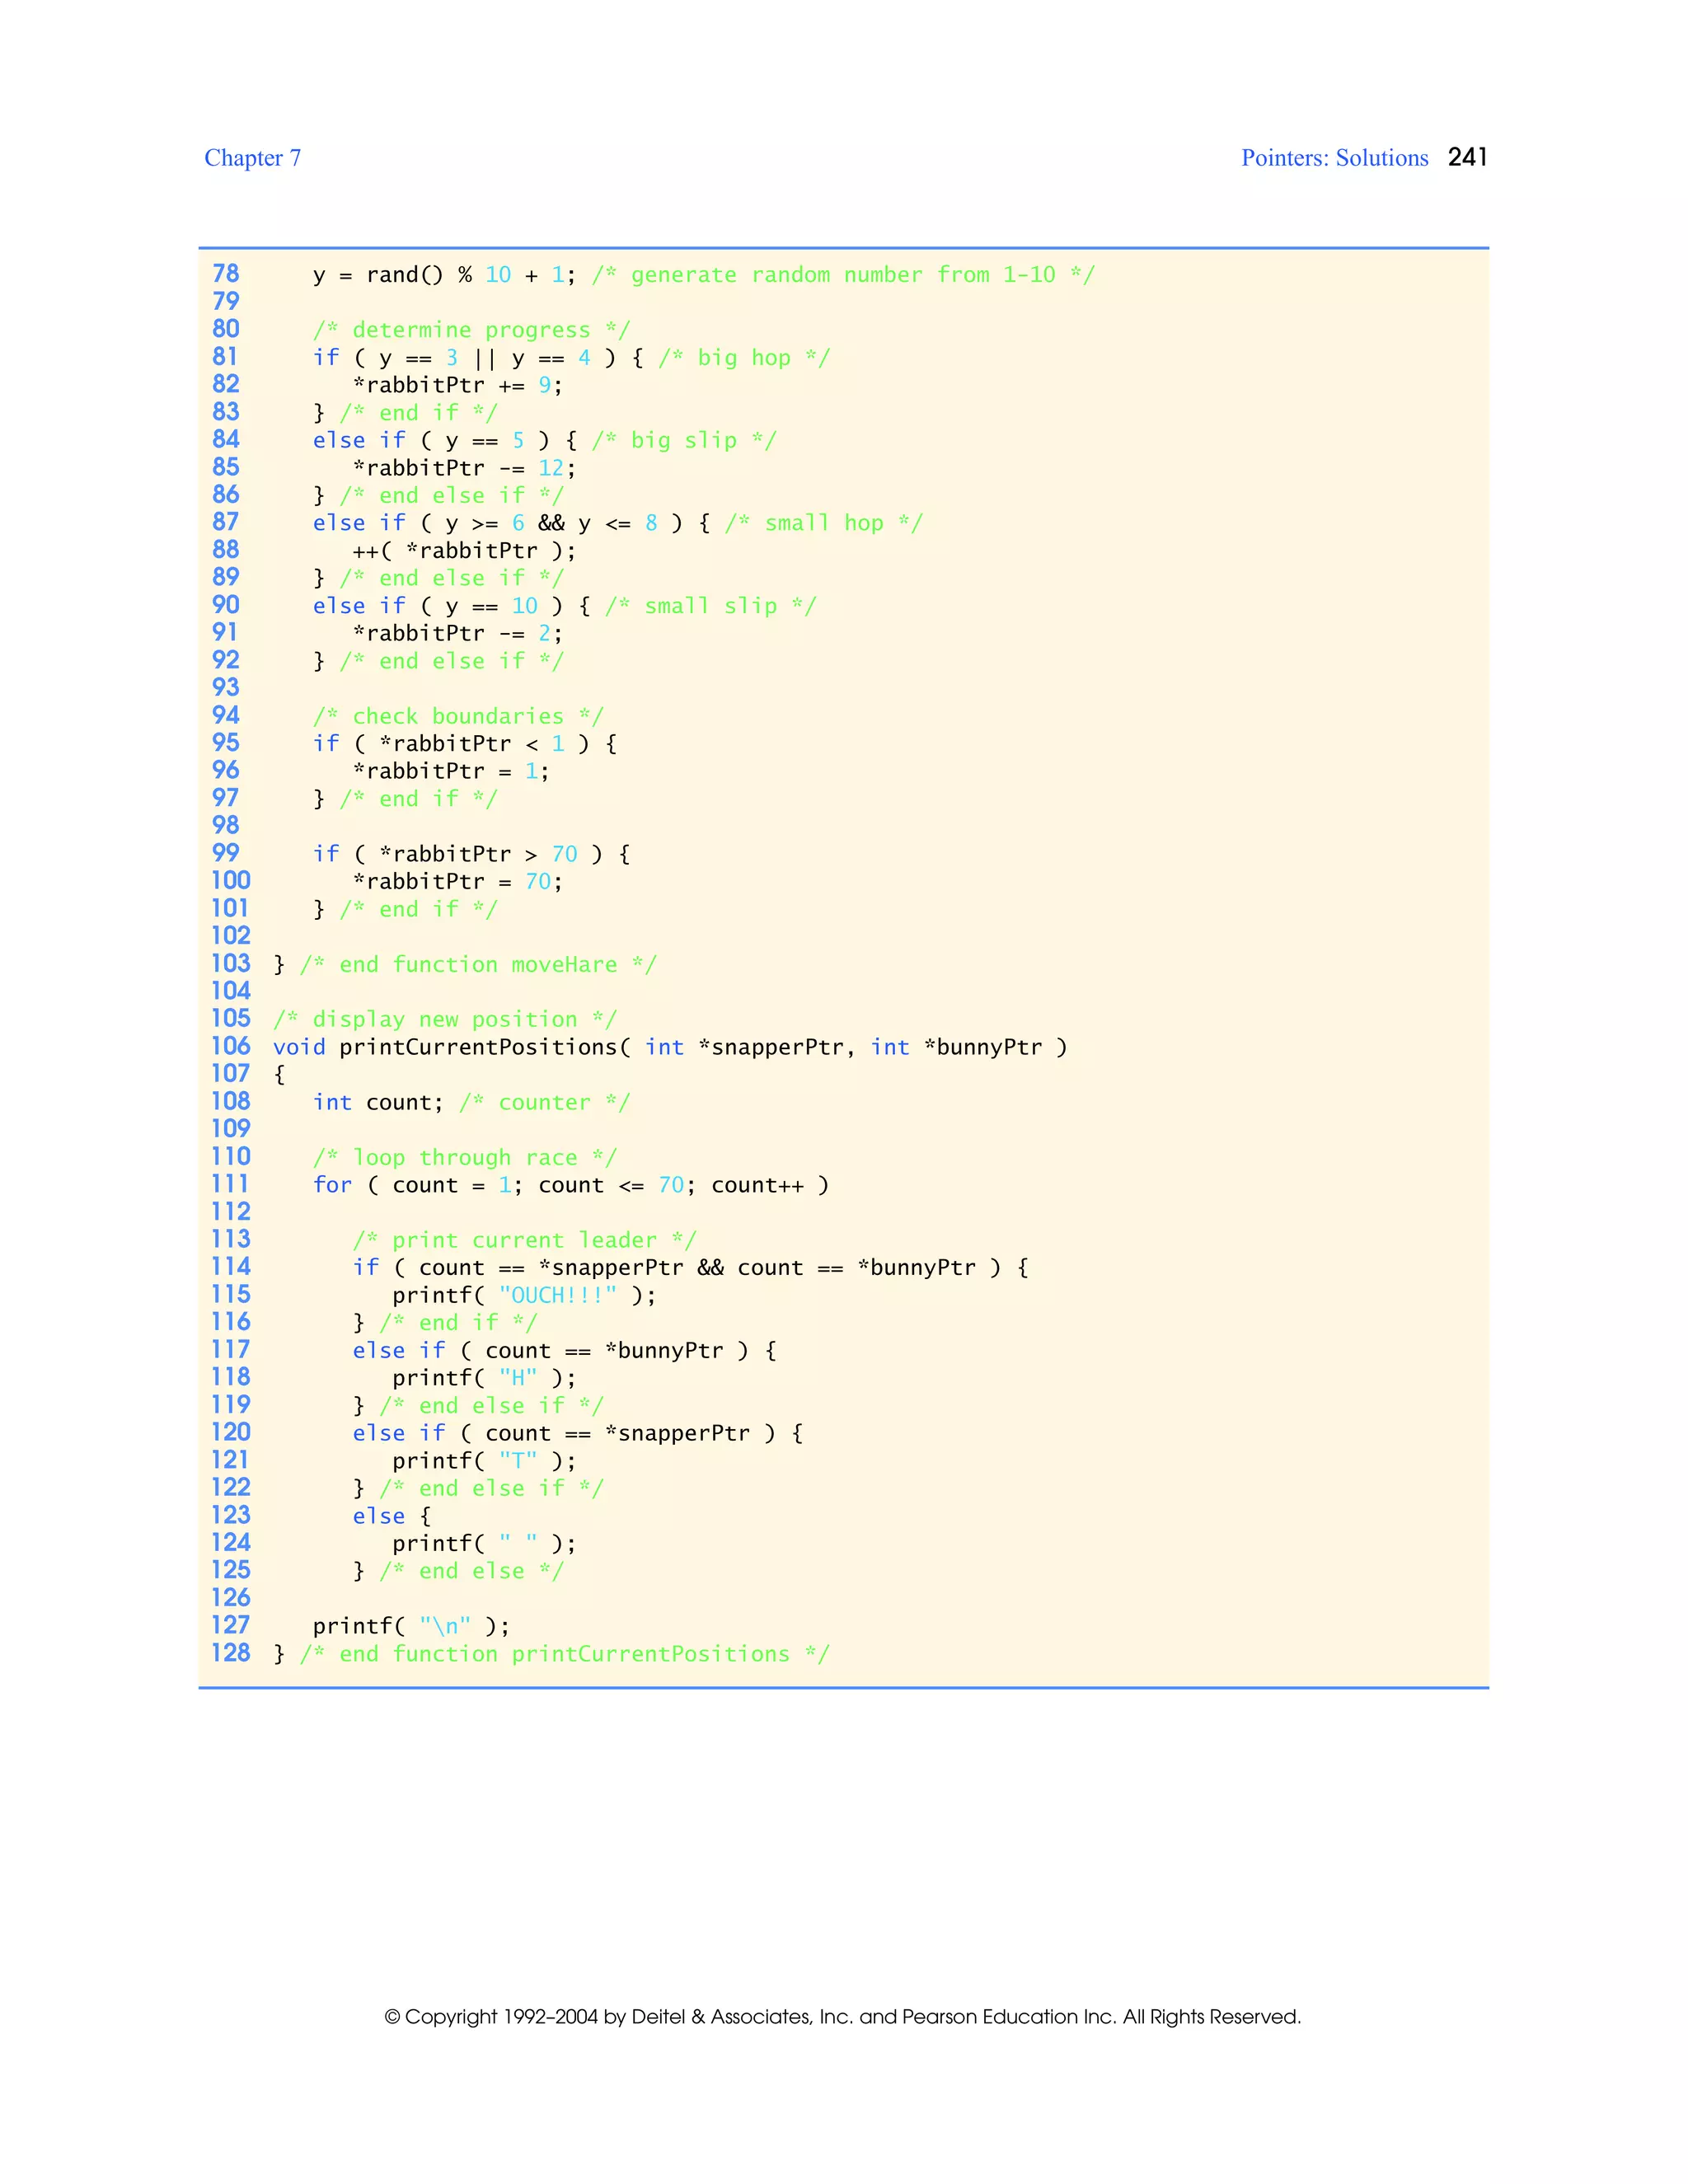Screen dimensions: 1688x2184
Task: Click the printf( "T" ) statement
Action: pos(484,1461)
